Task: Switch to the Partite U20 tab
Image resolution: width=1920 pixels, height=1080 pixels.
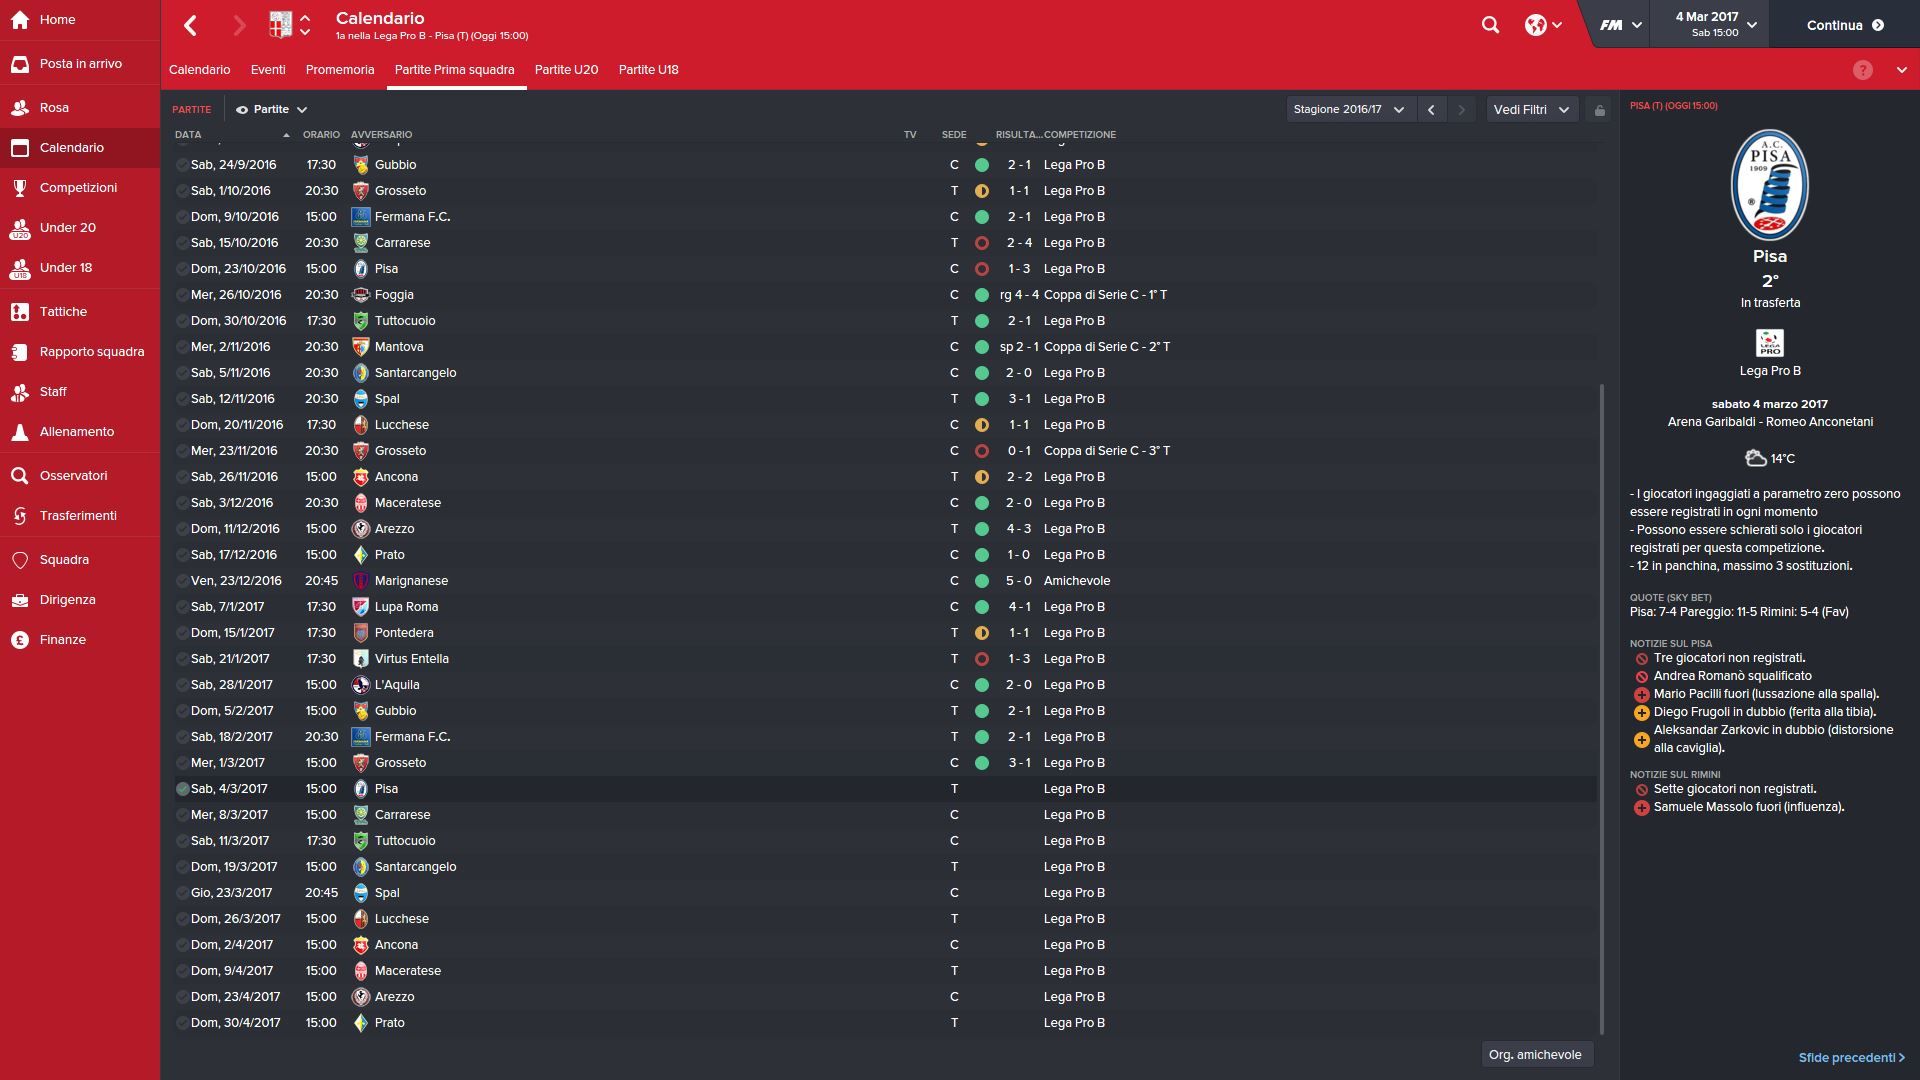Action: tap(566, 70)
